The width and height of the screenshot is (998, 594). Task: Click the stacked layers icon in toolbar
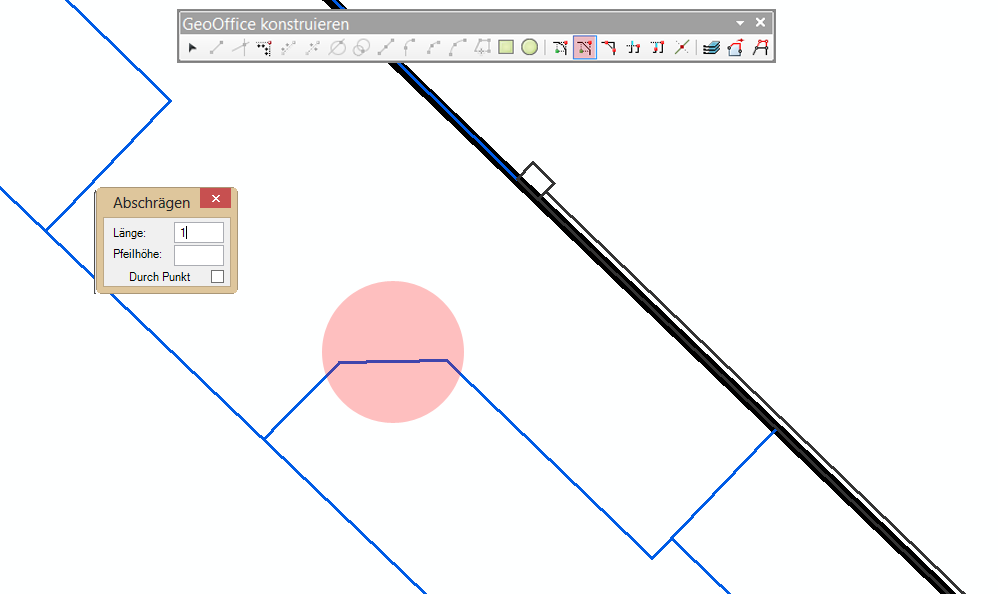point(710,47)
